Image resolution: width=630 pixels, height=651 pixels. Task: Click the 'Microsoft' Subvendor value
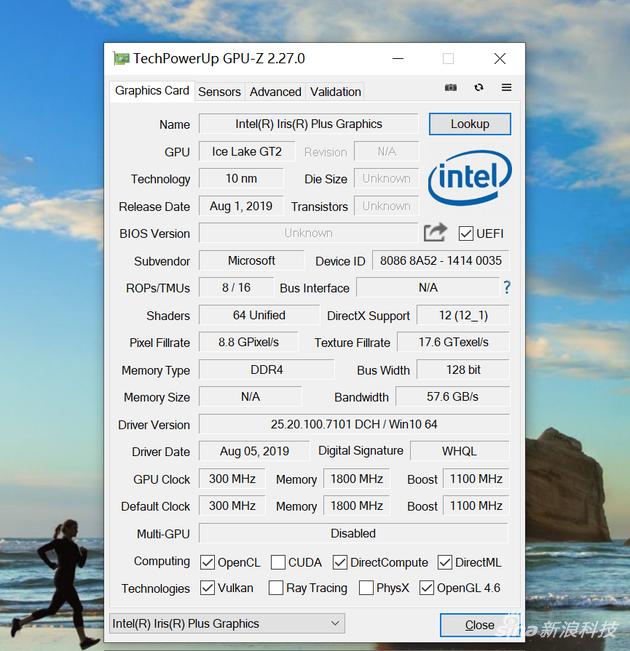(x=252, y=261)
